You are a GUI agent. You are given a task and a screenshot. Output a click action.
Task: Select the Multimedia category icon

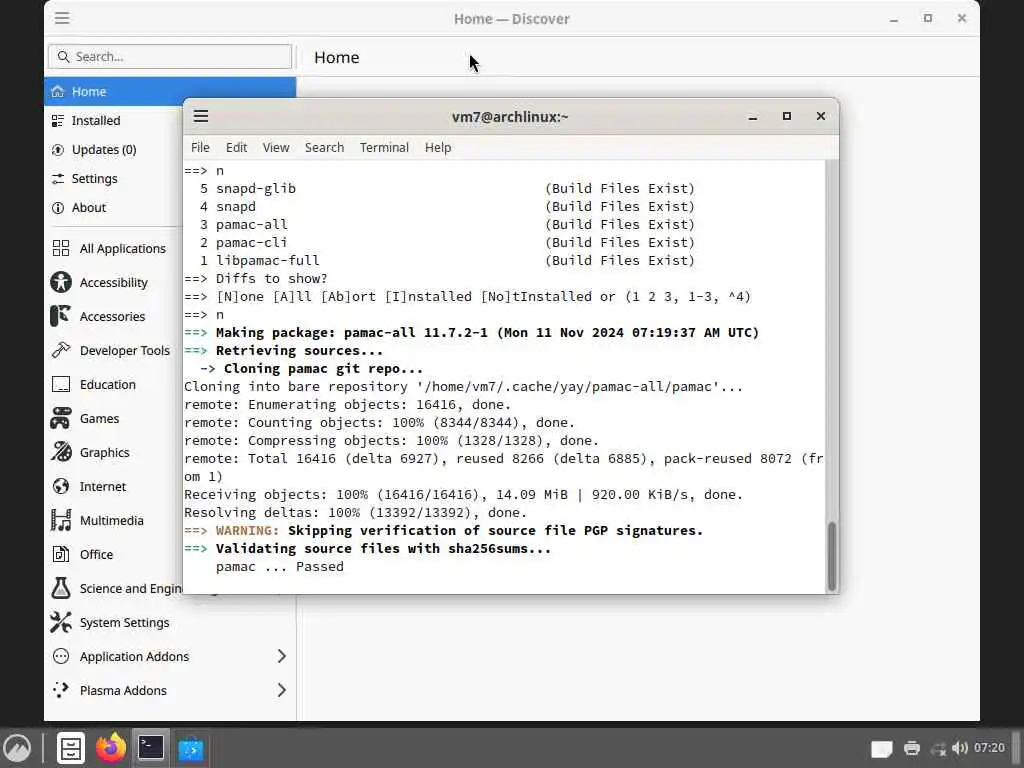point(61,520)
